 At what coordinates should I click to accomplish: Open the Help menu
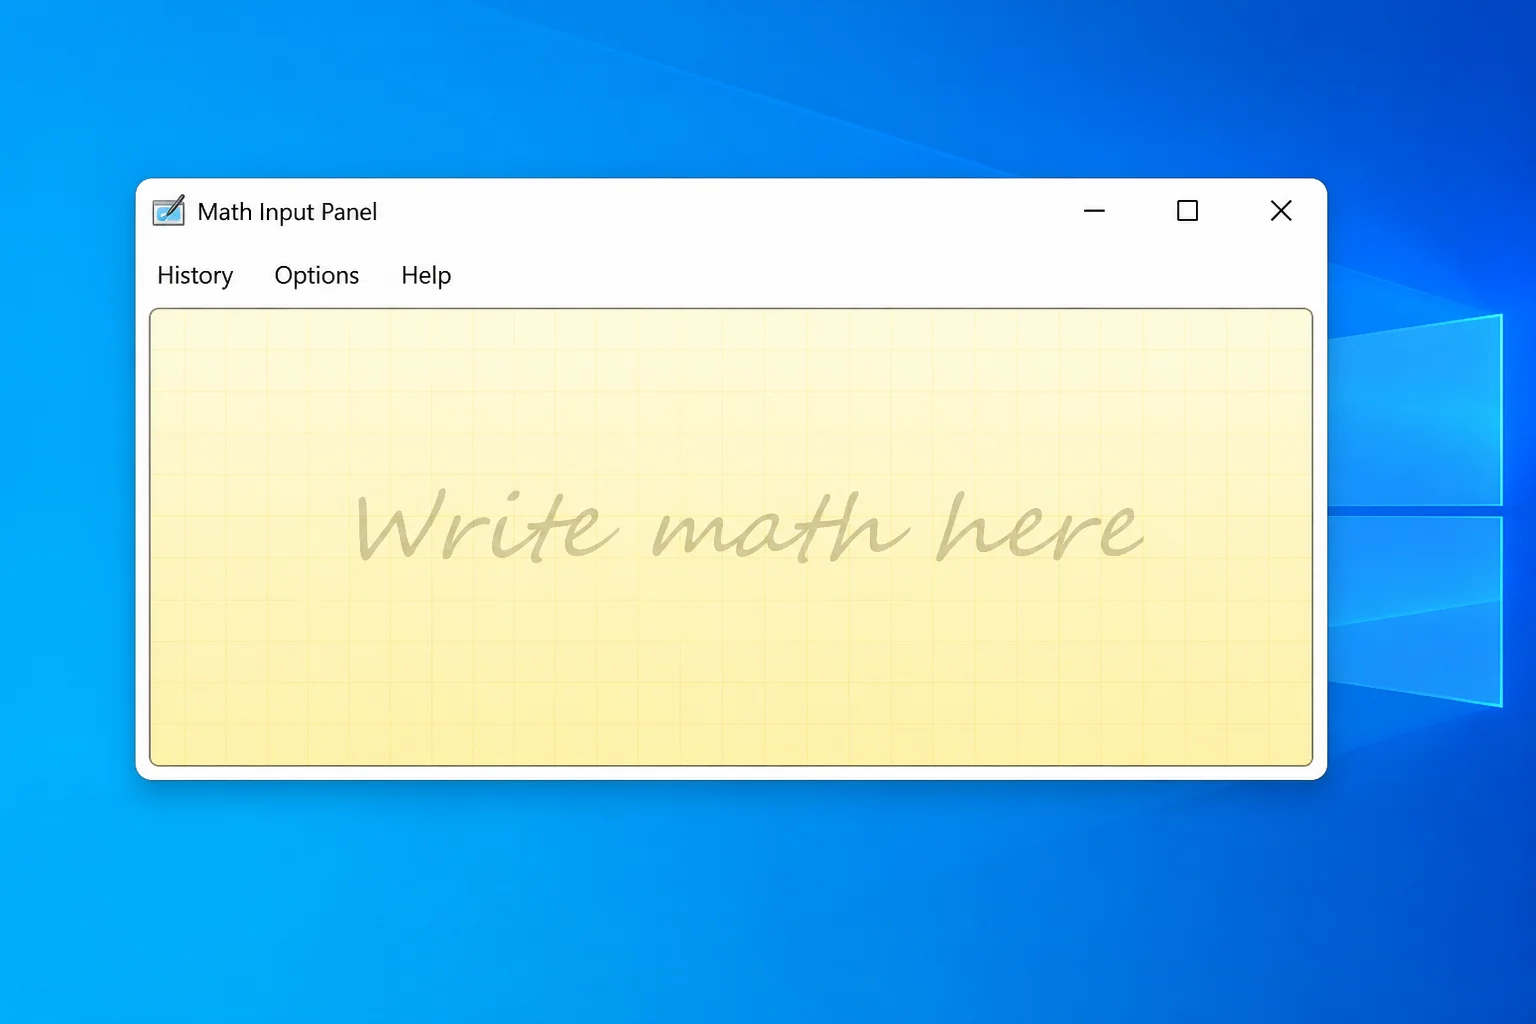point(426,275)
